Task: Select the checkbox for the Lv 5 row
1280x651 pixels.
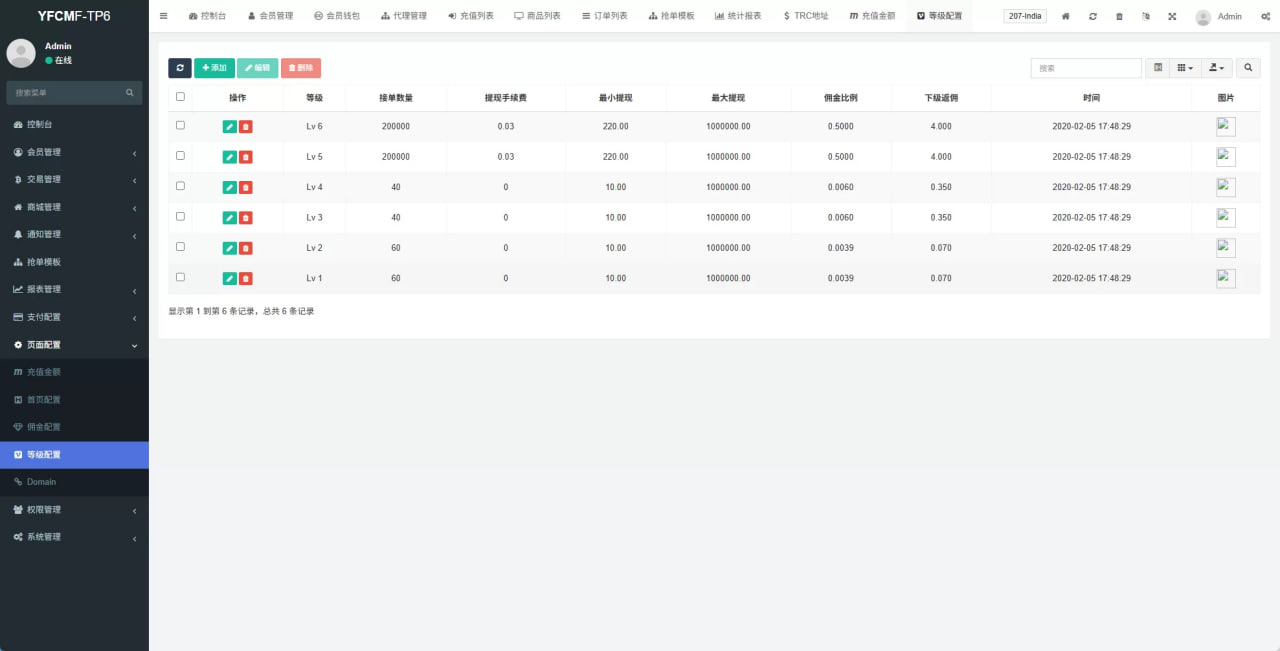Action: 180,156
